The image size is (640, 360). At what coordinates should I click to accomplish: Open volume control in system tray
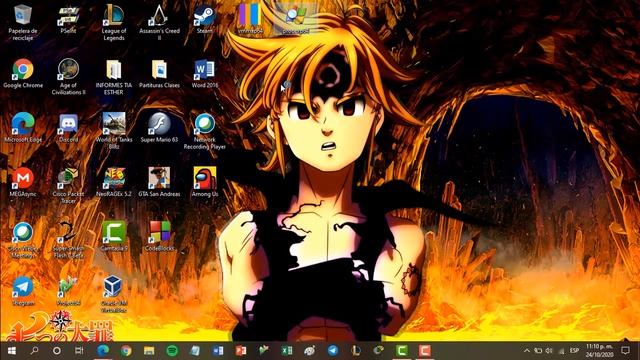tap(549, 351)
